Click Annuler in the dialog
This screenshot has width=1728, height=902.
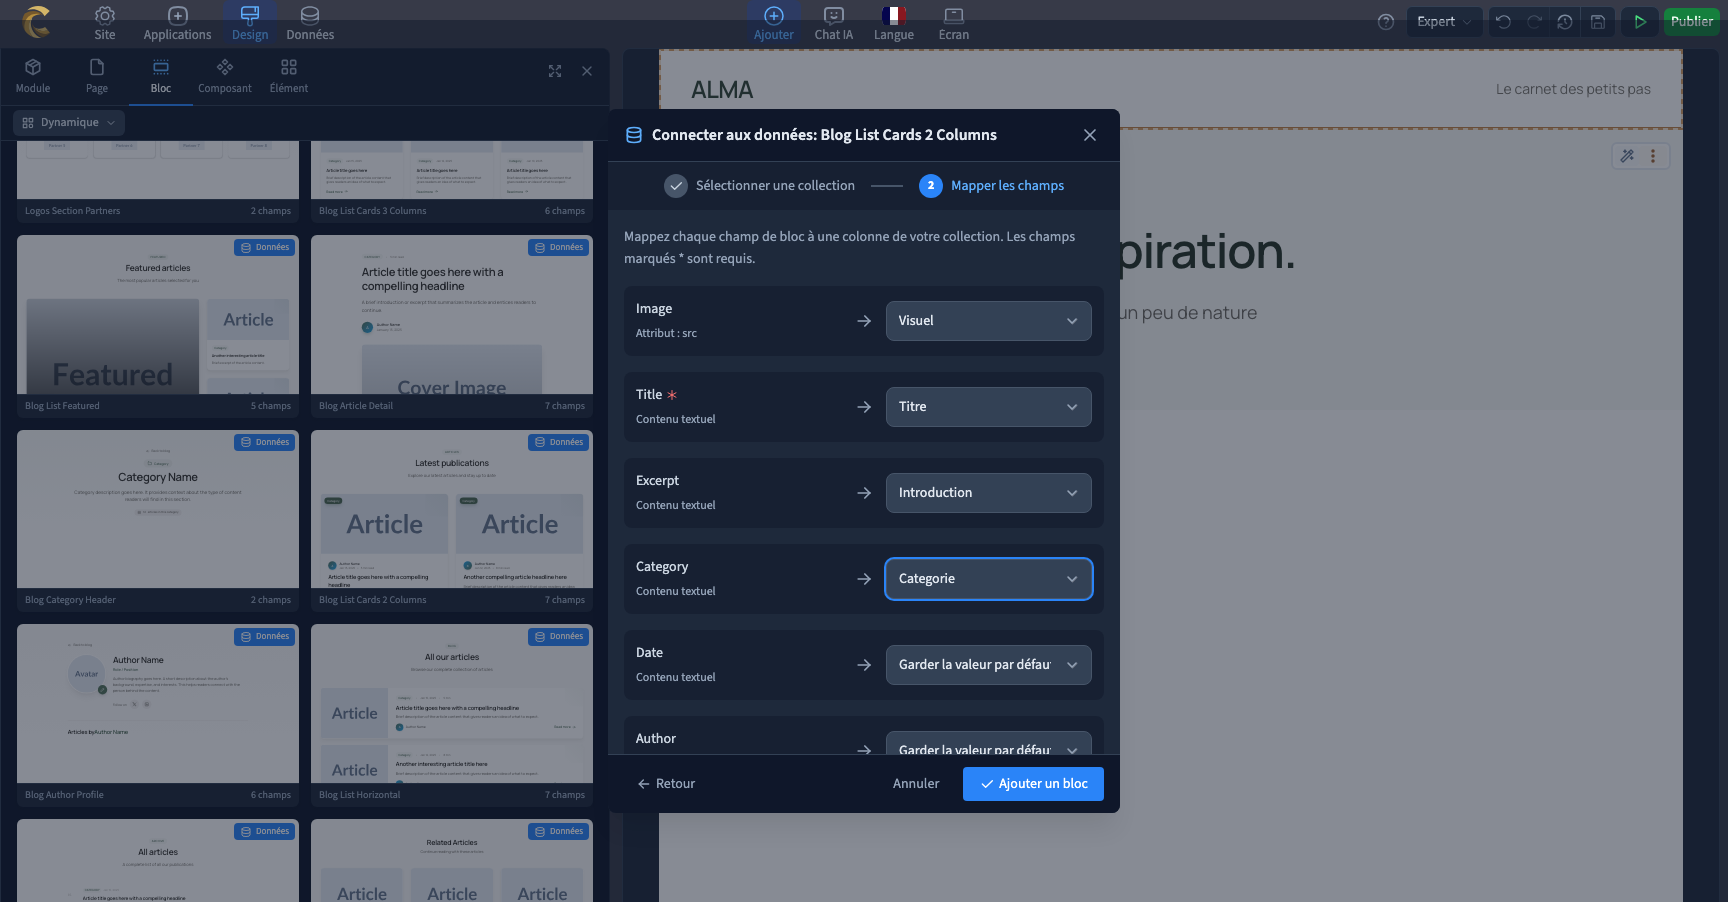point(916,784)
